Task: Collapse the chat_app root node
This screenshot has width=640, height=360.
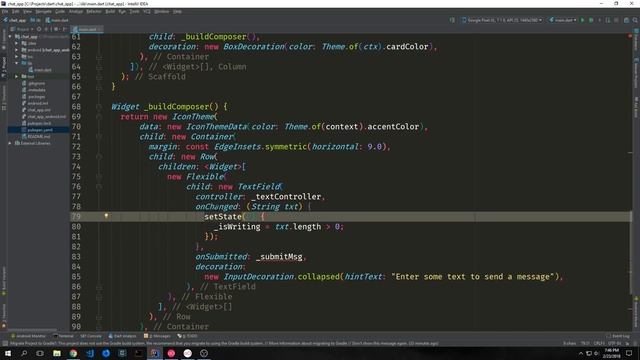Action: [x=10, y=36]
